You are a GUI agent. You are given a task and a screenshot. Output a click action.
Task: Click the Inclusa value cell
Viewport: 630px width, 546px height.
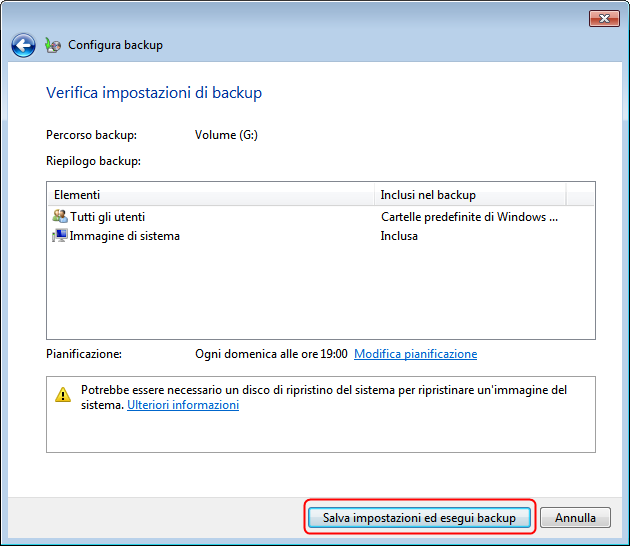pyautogui.click(x=399, y=236)
